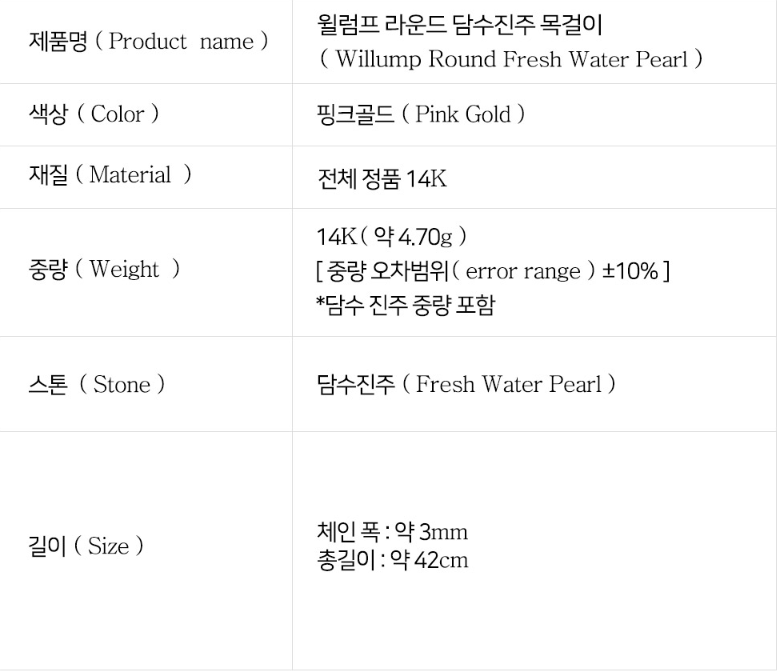This screenshot has height=671, width=777.
Task: Click the '중량 (Weight)' row label
Action: click(x=105, y=269)
